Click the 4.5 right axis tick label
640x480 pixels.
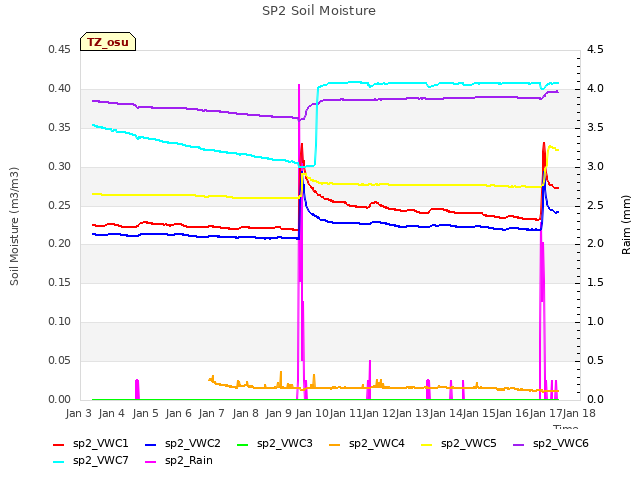[x=595, y=49]
